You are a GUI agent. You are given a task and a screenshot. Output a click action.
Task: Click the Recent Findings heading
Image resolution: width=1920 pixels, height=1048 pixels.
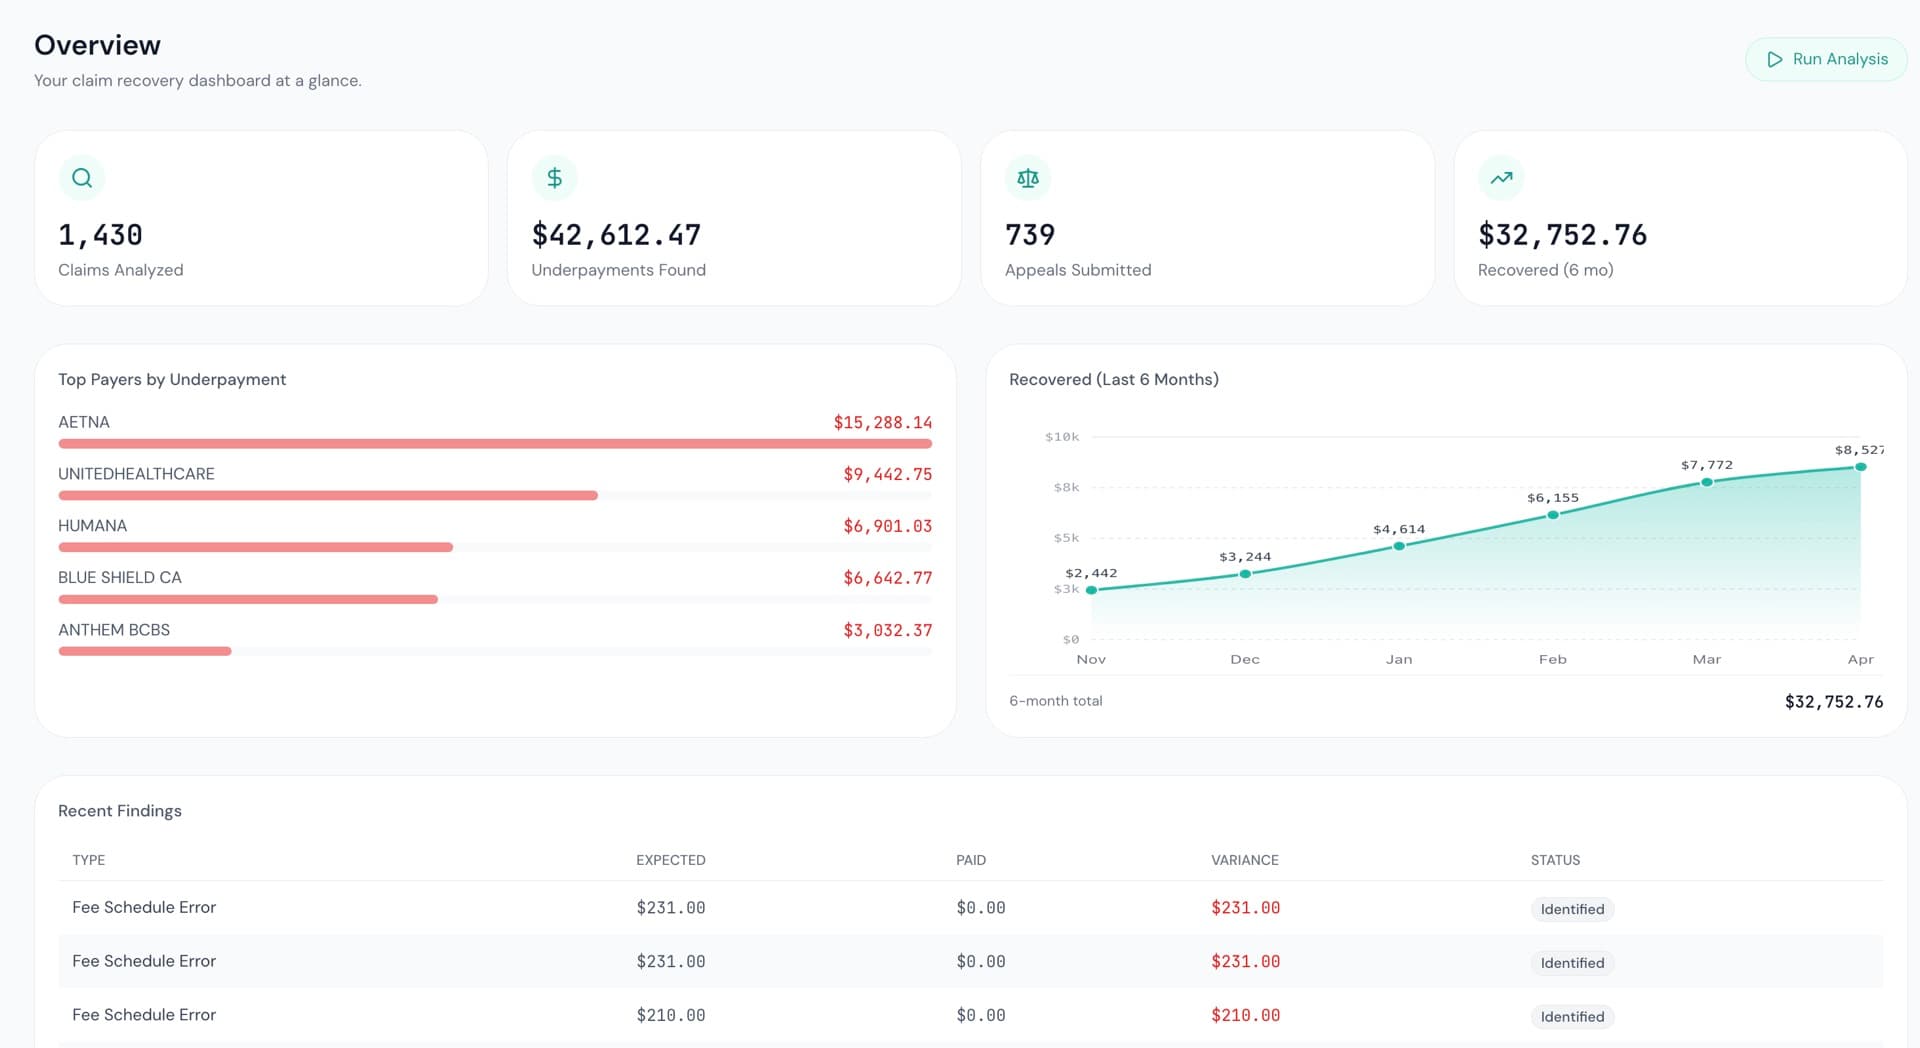point(120,811)
